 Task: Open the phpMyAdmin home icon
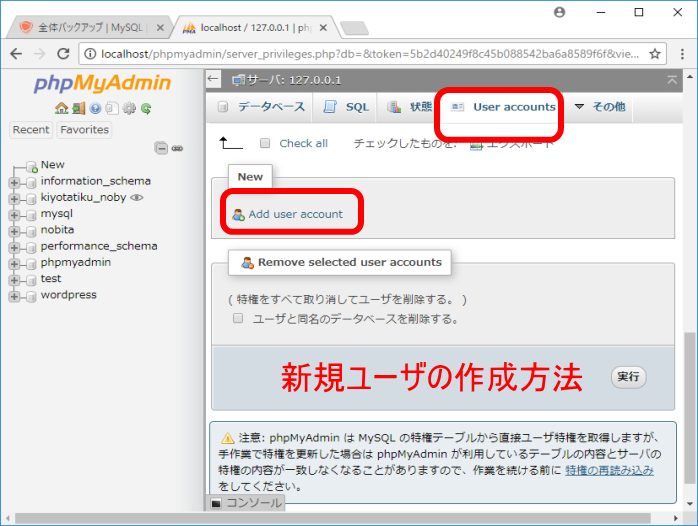(61, 108)
